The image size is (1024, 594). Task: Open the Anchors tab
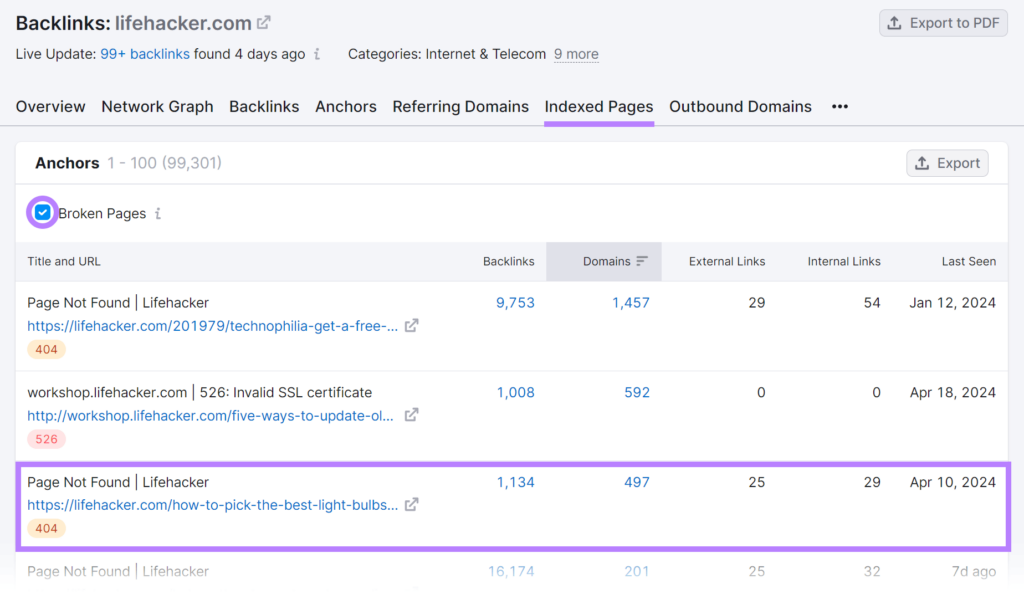click(x=345, y=106)
